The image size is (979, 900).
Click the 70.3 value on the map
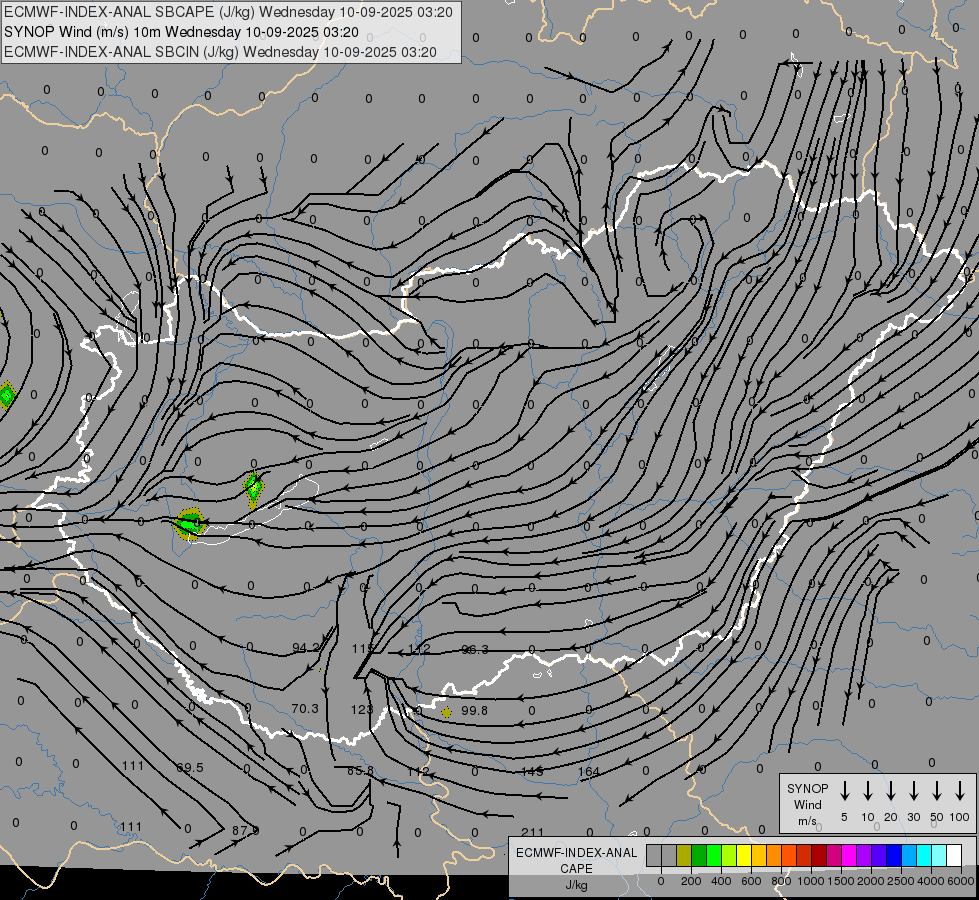305,708
